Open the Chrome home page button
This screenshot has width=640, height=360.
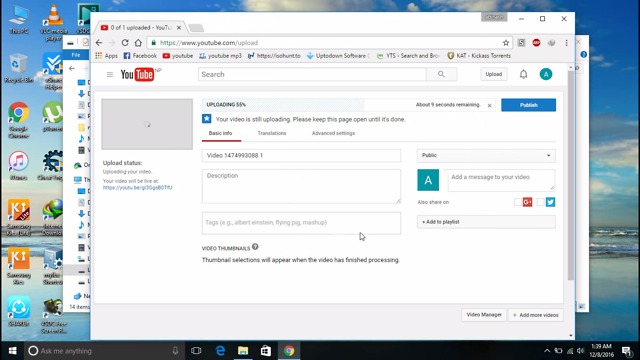tap(138, 42)
